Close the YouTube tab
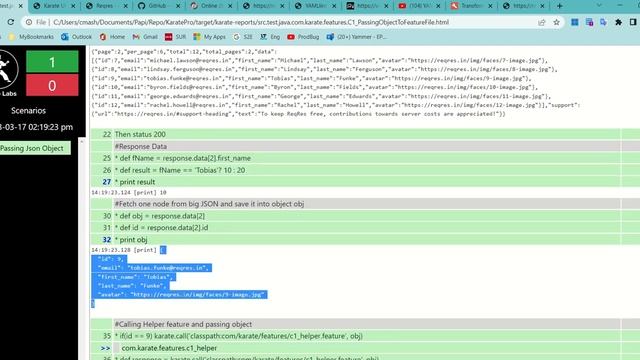This screenshot has height=360, width=640. (438, 6)
